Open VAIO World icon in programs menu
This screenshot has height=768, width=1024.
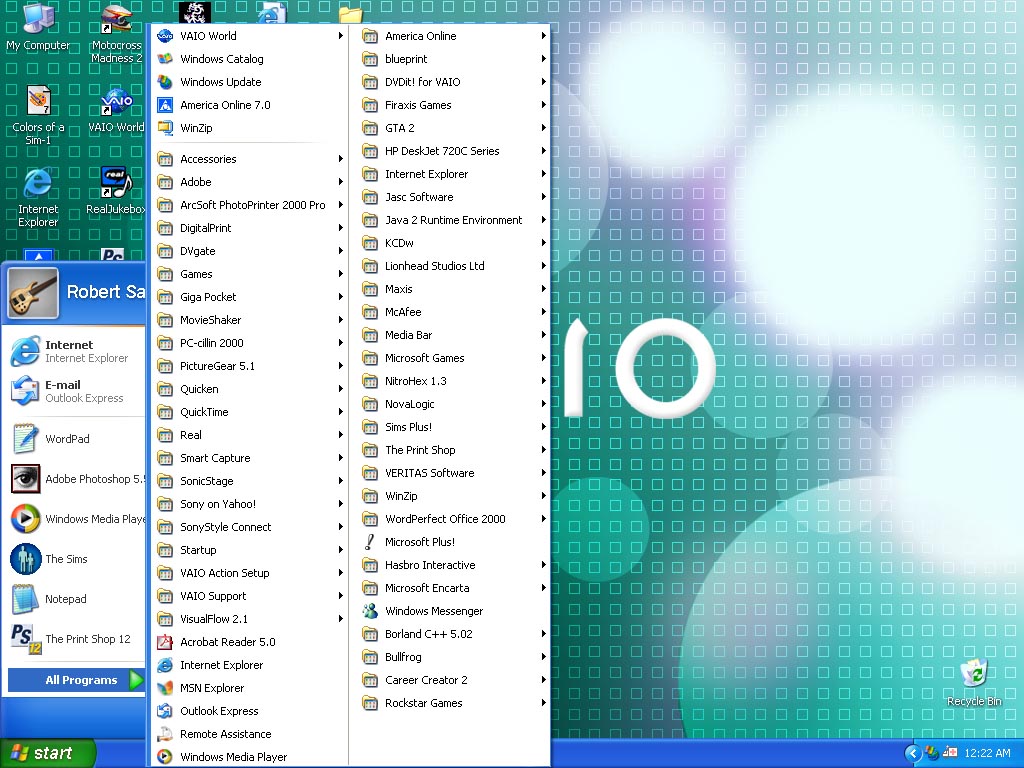coord(165,36)
